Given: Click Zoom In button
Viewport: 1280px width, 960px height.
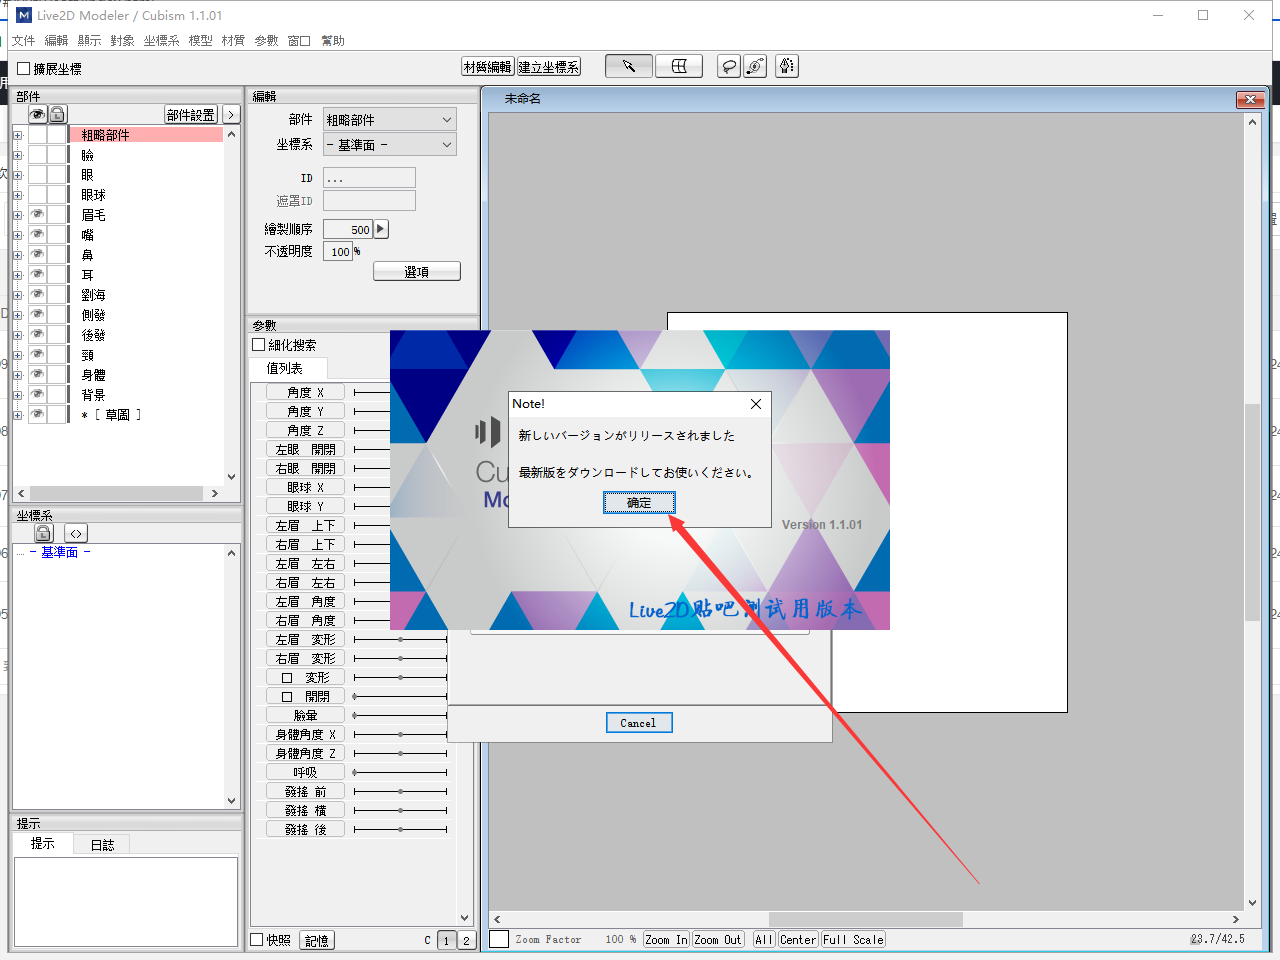Looking at the screenshot, I should click(x=666, y=940).
